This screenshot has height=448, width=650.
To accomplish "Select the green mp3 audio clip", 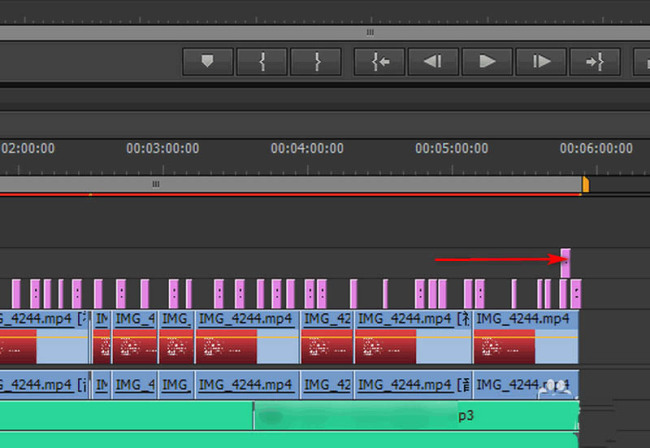I will (x=416, y=416).
